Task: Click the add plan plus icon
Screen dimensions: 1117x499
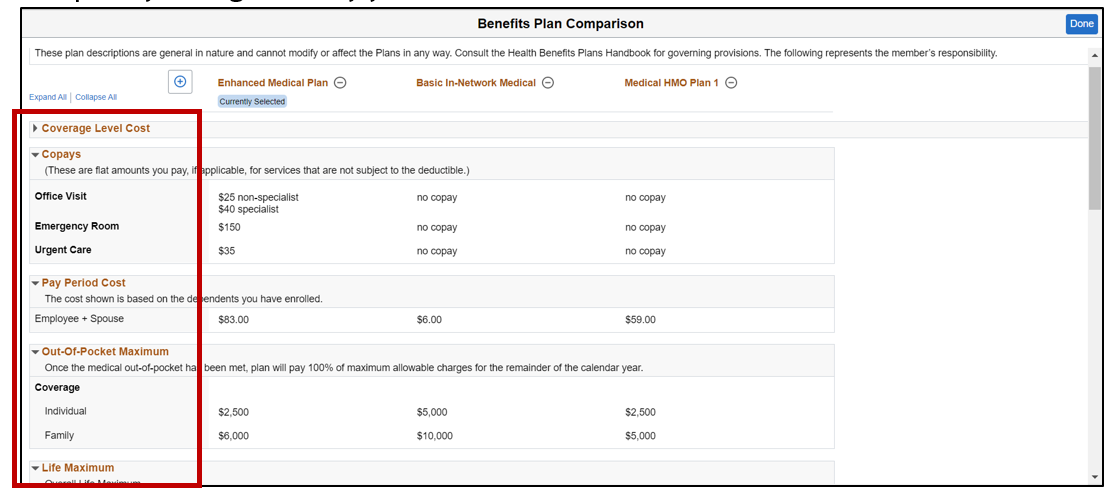Action: pos(180,82)
